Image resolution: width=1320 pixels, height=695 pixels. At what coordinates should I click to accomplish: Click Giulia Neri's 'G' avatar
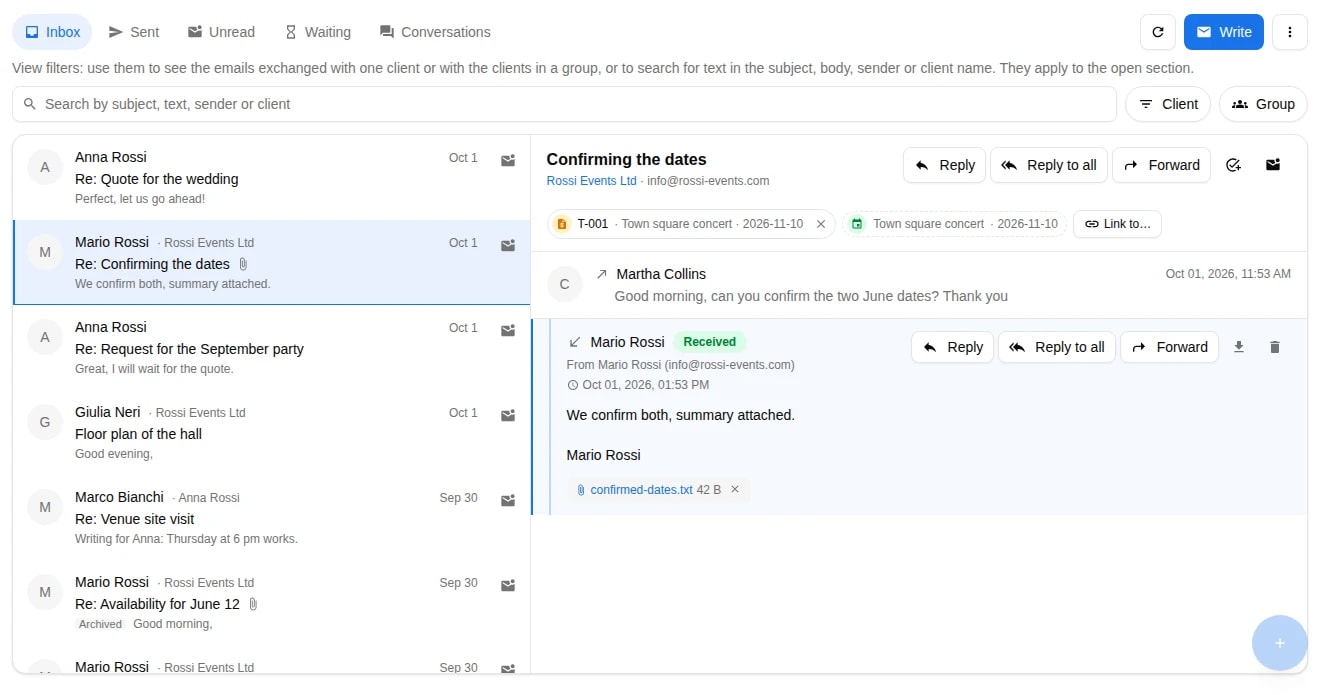click(45, 422)
